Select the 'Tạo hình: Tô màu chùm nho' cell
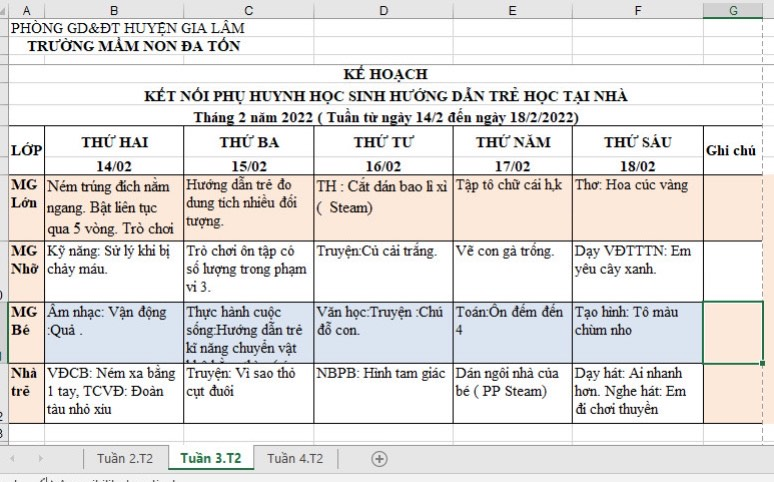774x482 pixels. [x=637, y=332]
